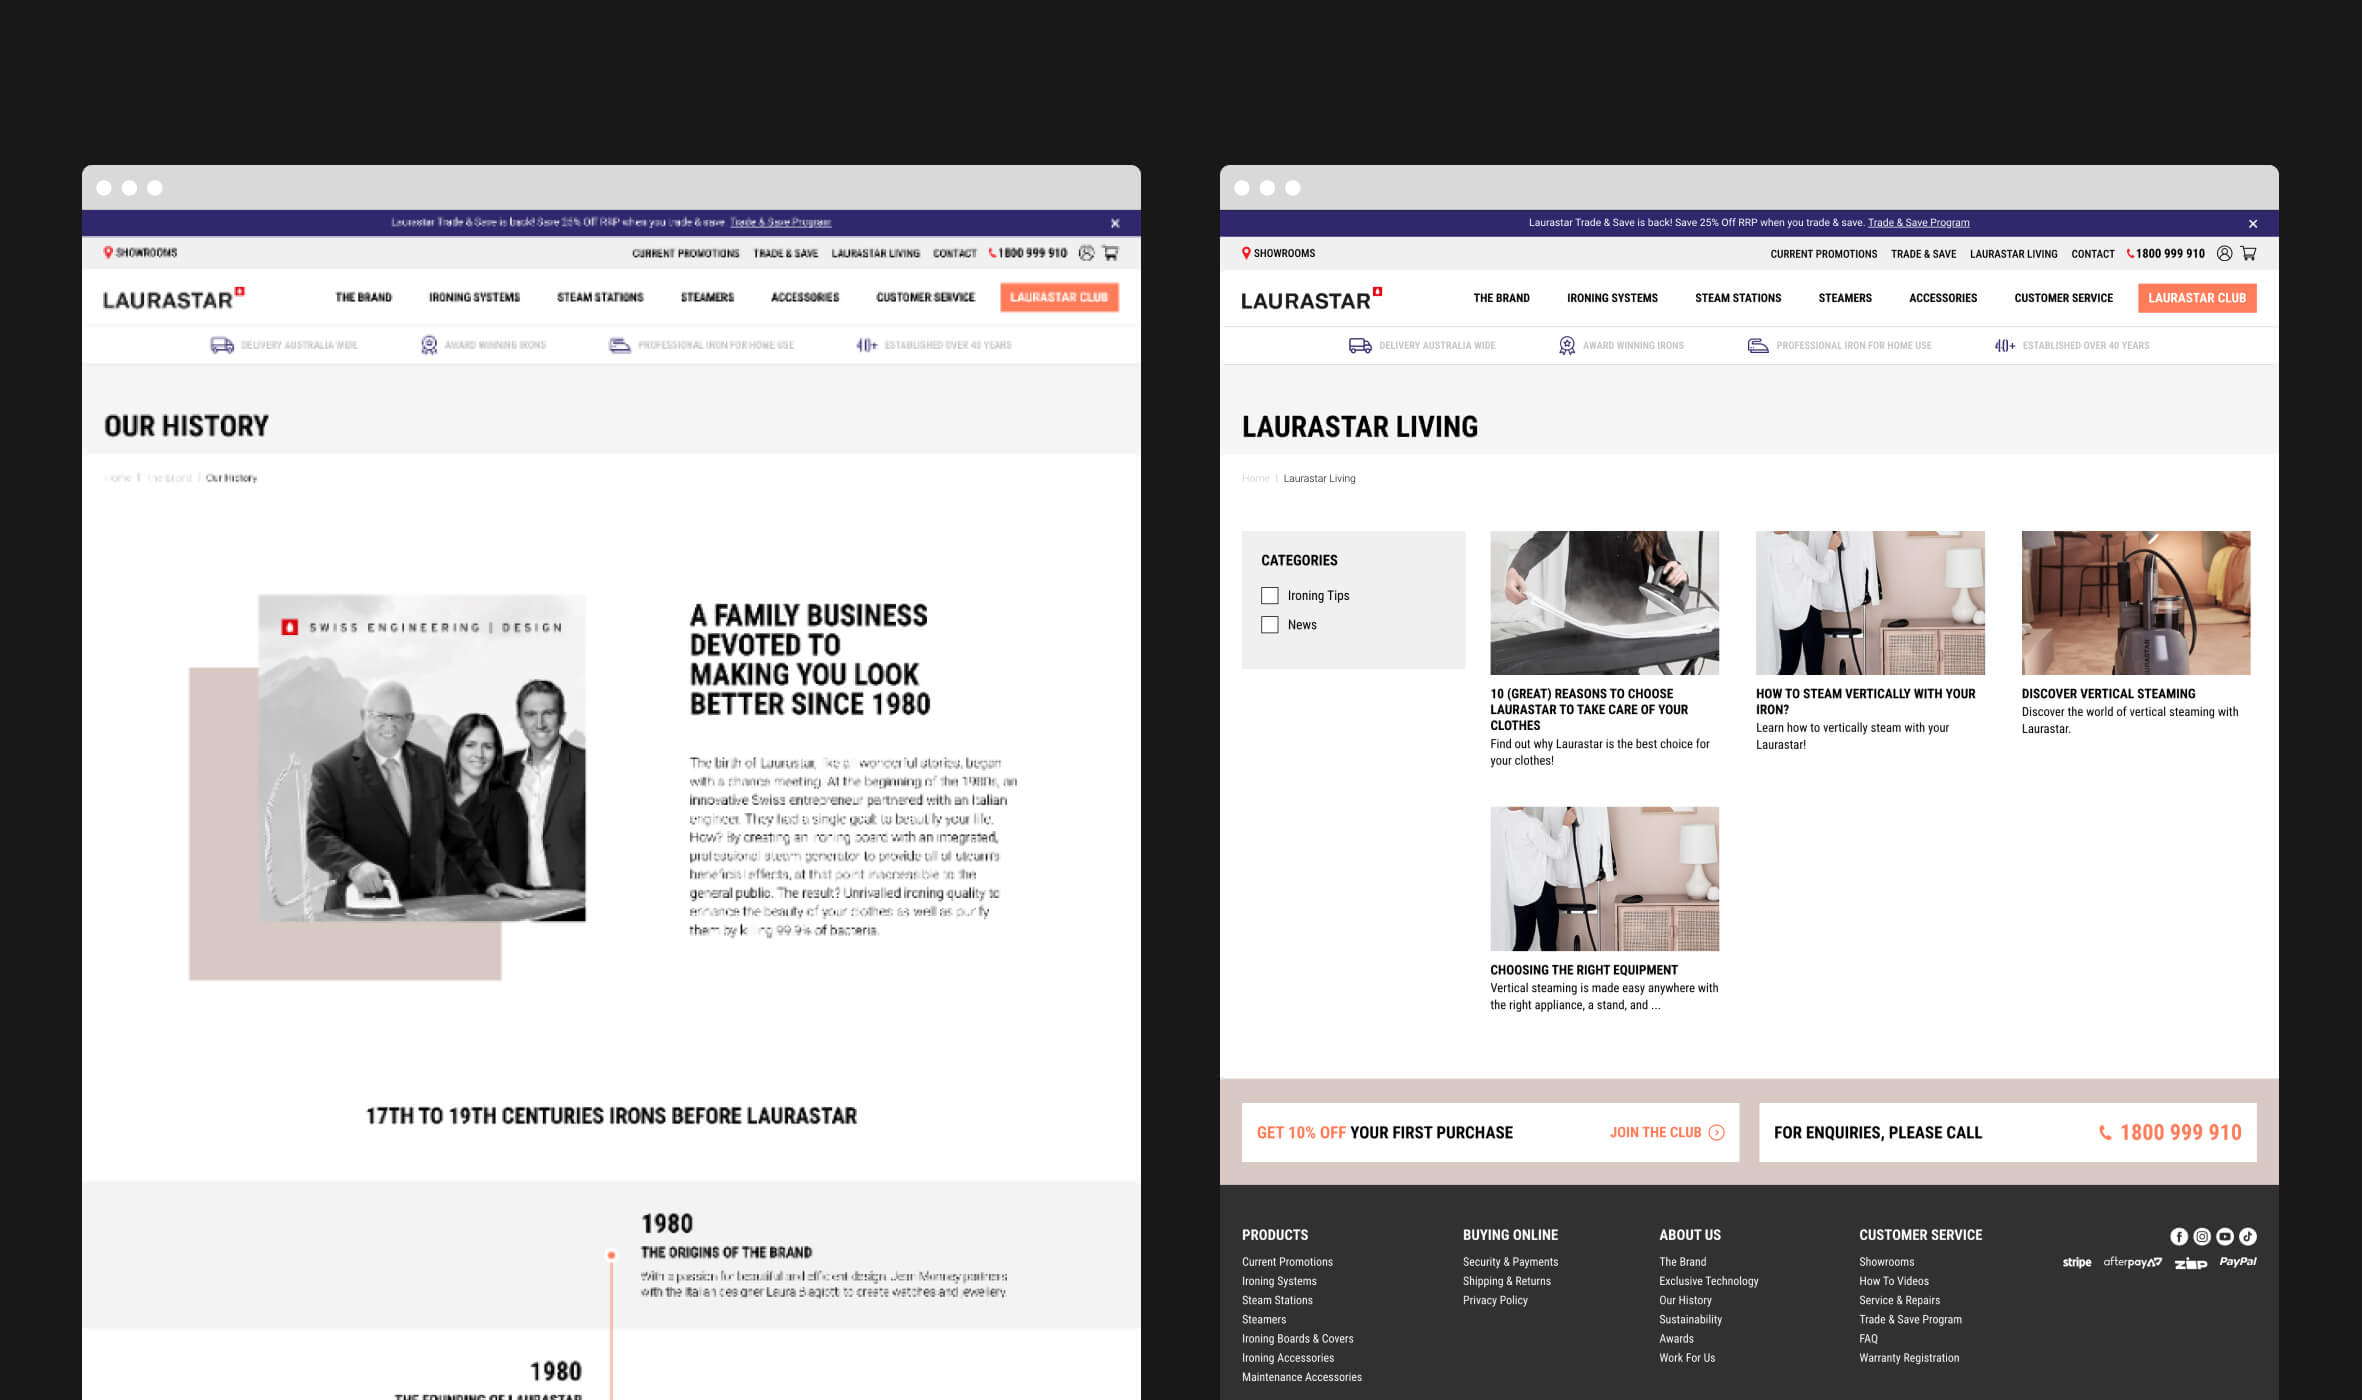The height and width of the screenshot is (1400, 2362).
Task: Click the phone icon next to 1800 999 910
Action: [x=2129, y=253]
